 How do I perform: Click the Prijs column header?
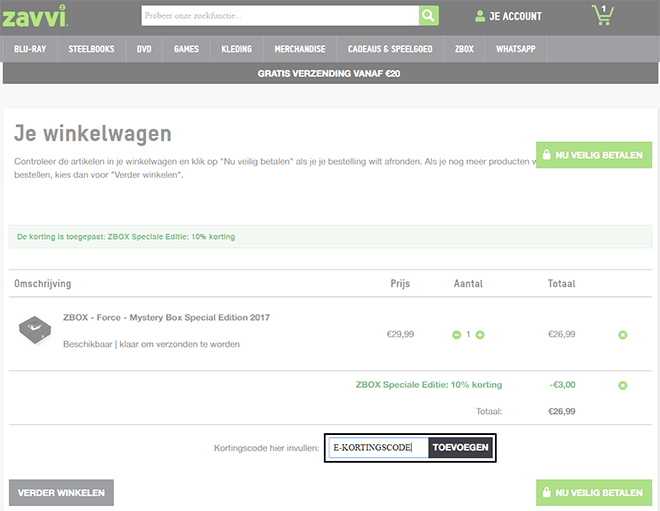pos(400,284)
